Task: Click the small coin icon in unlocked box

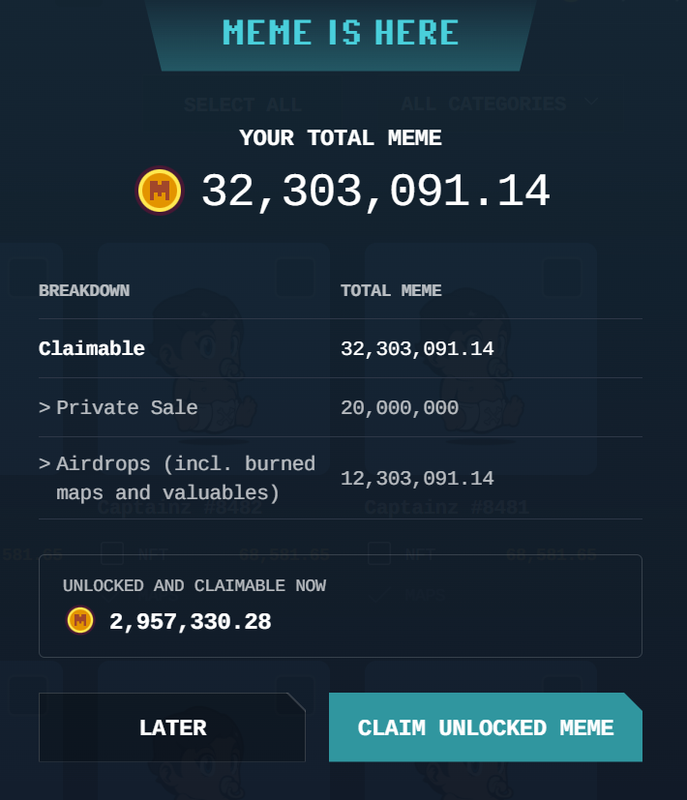Action: pos(80,621)
